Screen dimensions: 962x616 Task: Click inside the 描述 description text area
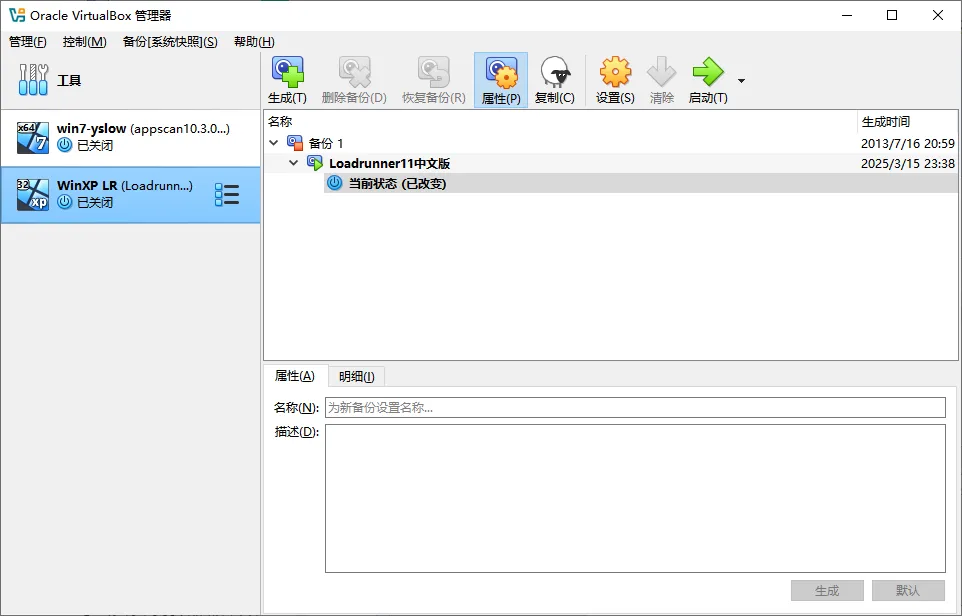(634, 498)
